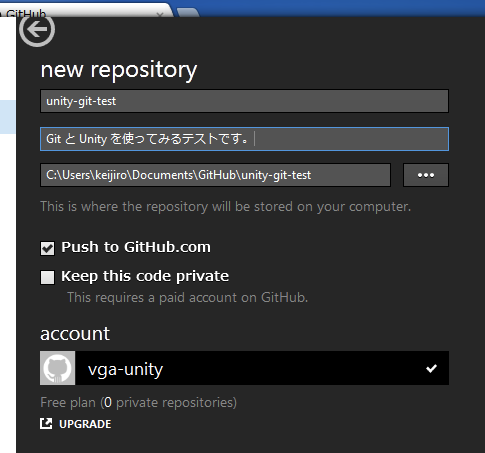Click the Keep this code private label
The height and width of the screenshot is (453, 485).
pyautogui.click(x=145, y=276)
